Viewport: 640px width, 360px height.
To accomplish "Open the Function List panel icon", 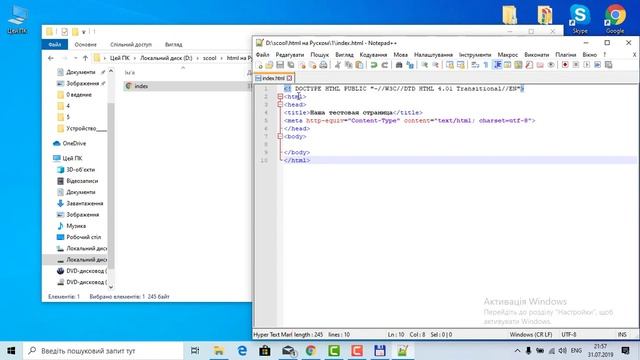I will click(529, 65).
